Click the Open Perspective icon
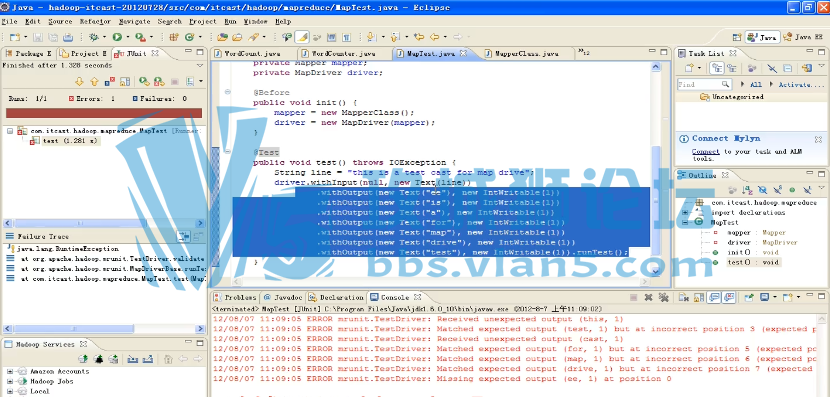The image size is (830, 397). coord(737,37)
